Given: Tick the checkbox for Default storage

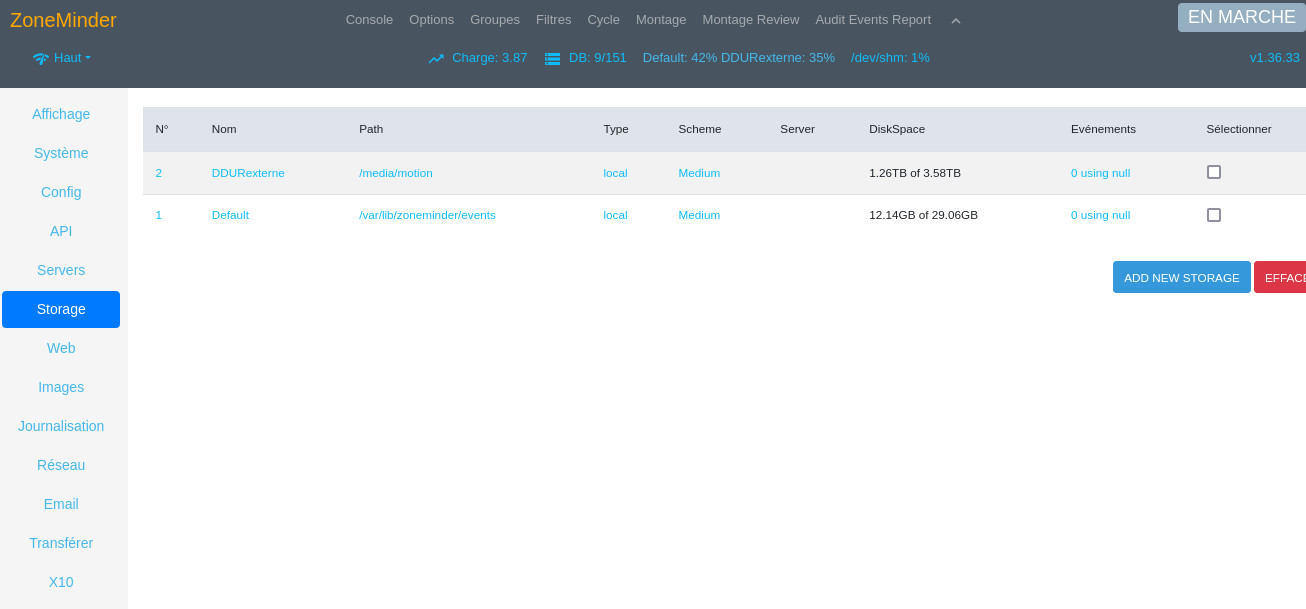Looking at the screenshot, I should 1214,215.
